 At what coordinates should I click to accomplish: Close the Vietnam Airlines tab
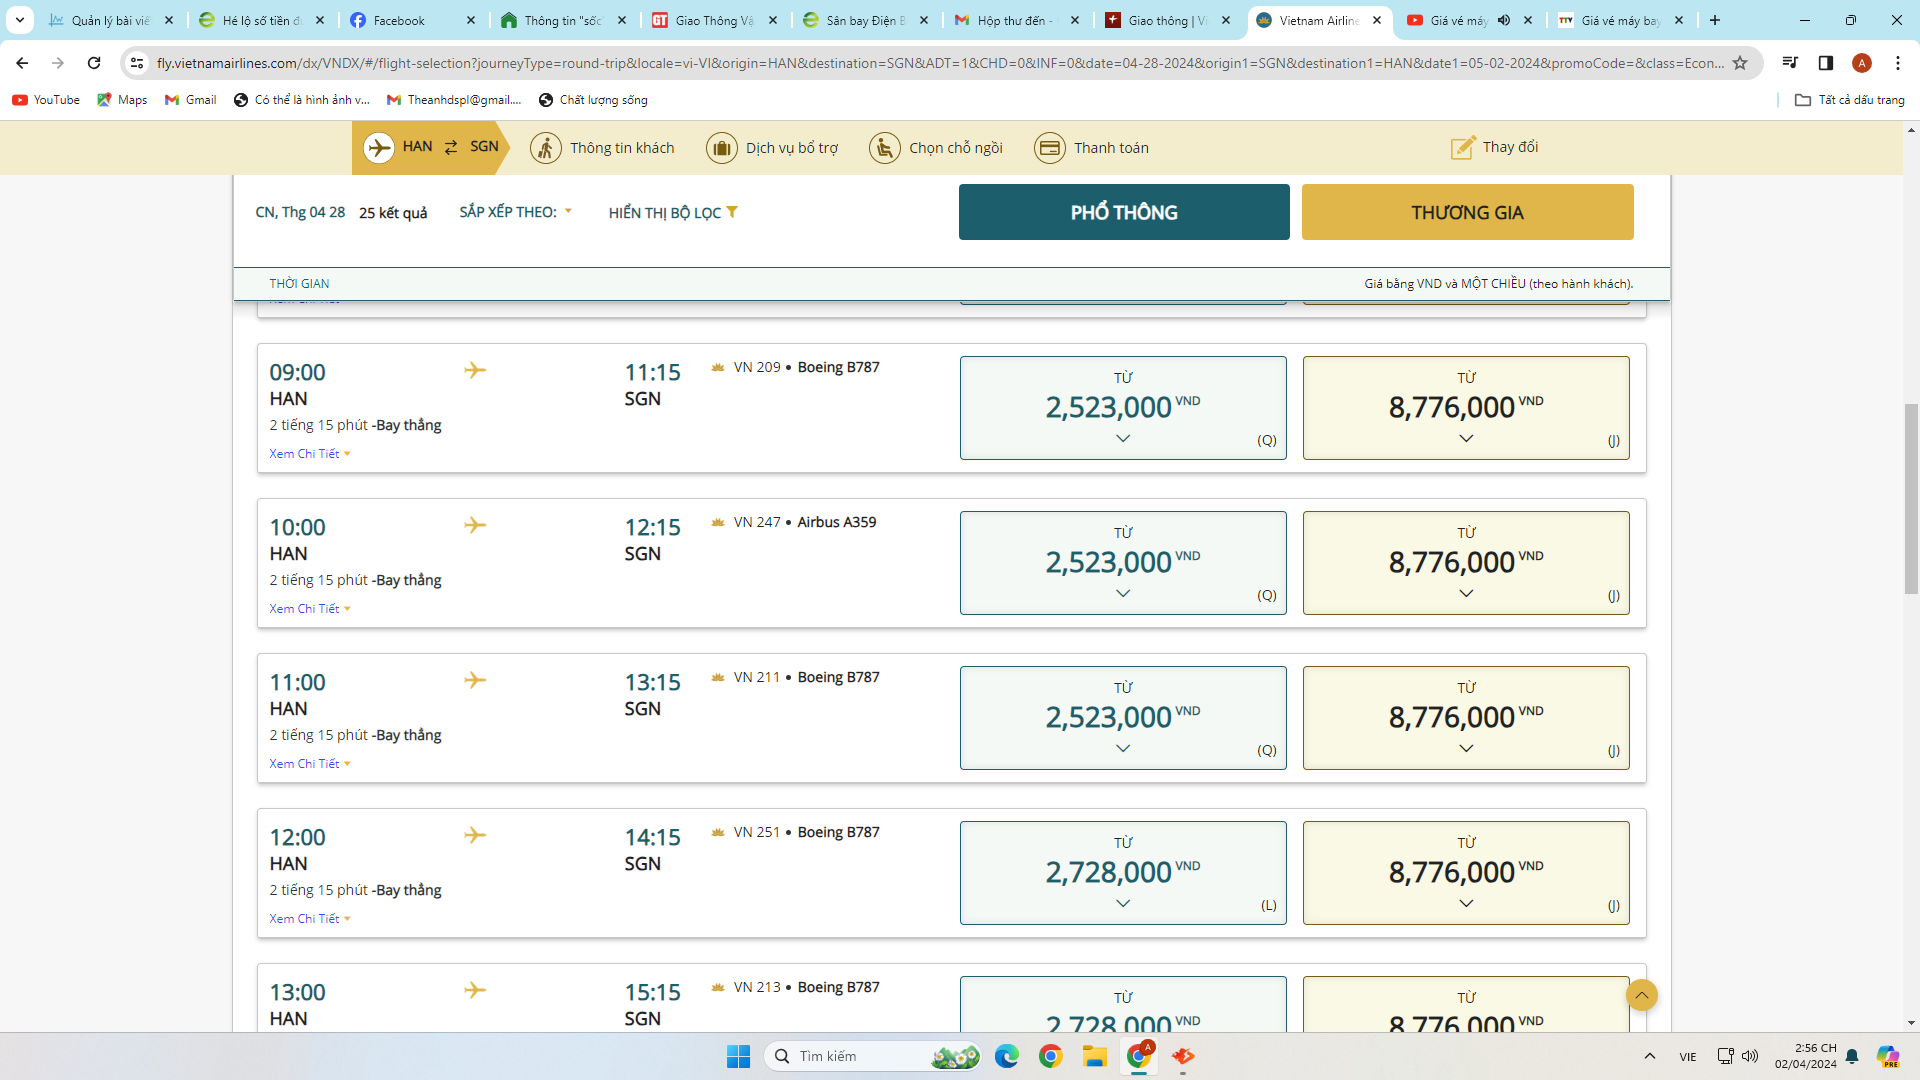pos(1377,20)
